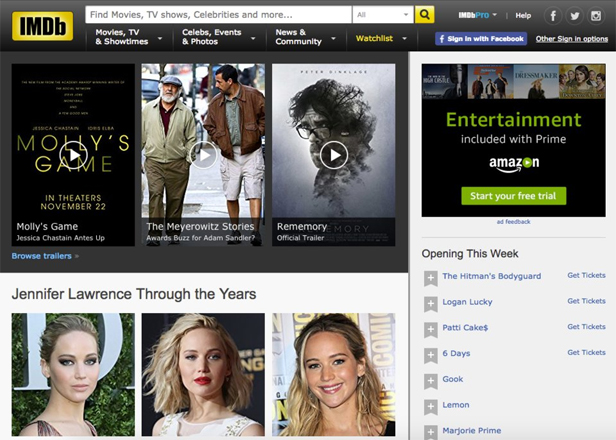Open Jennifer Lawrence photo with red lipstick

(203, 374)
